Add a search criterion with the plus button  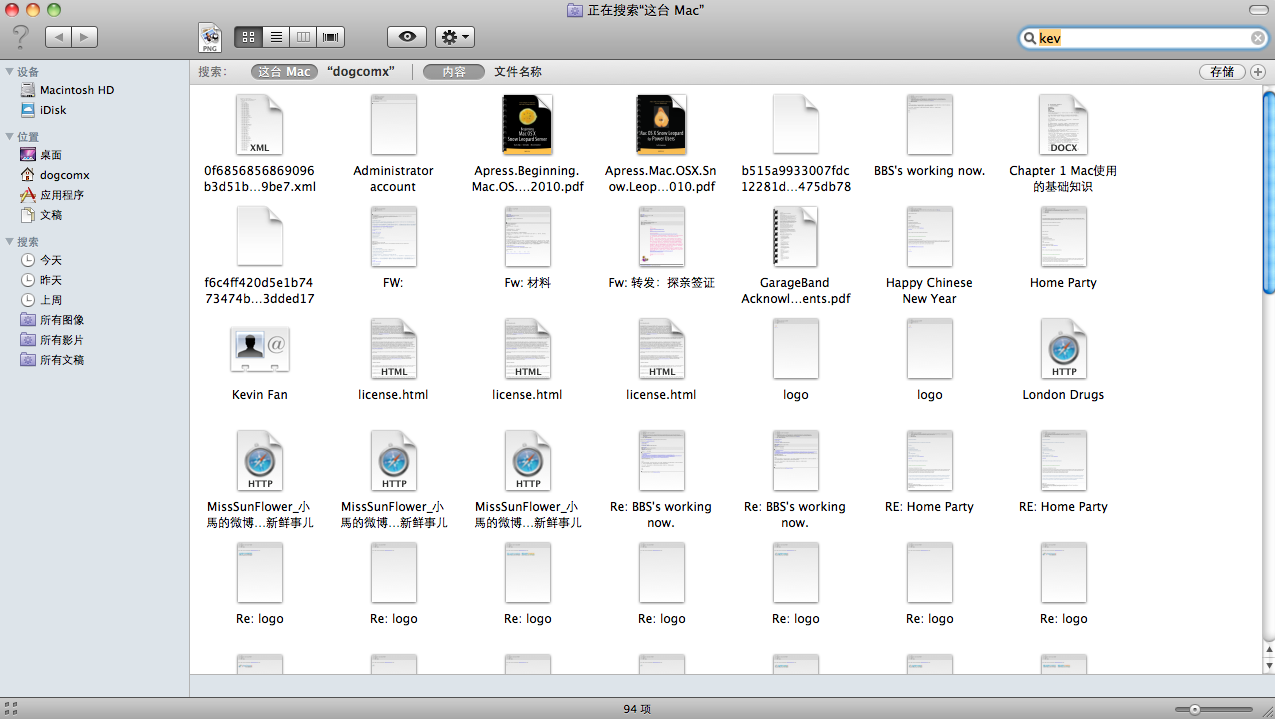click(x=1258, y=72)
